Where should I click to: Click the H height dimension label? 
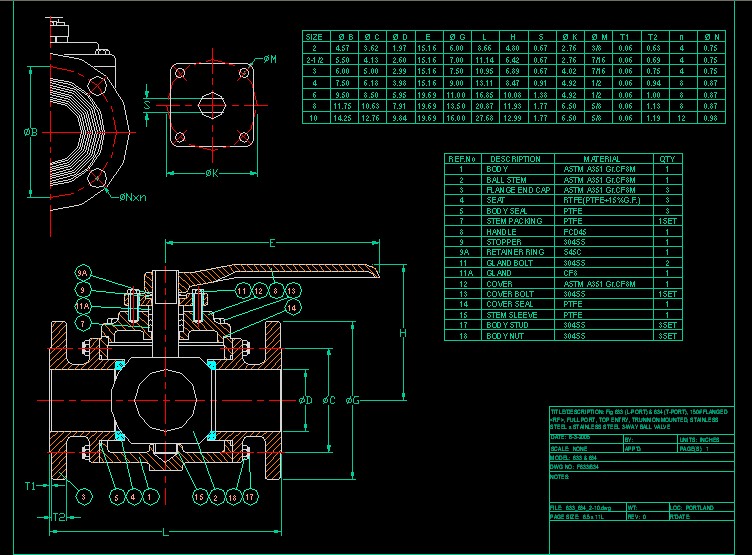403,333
